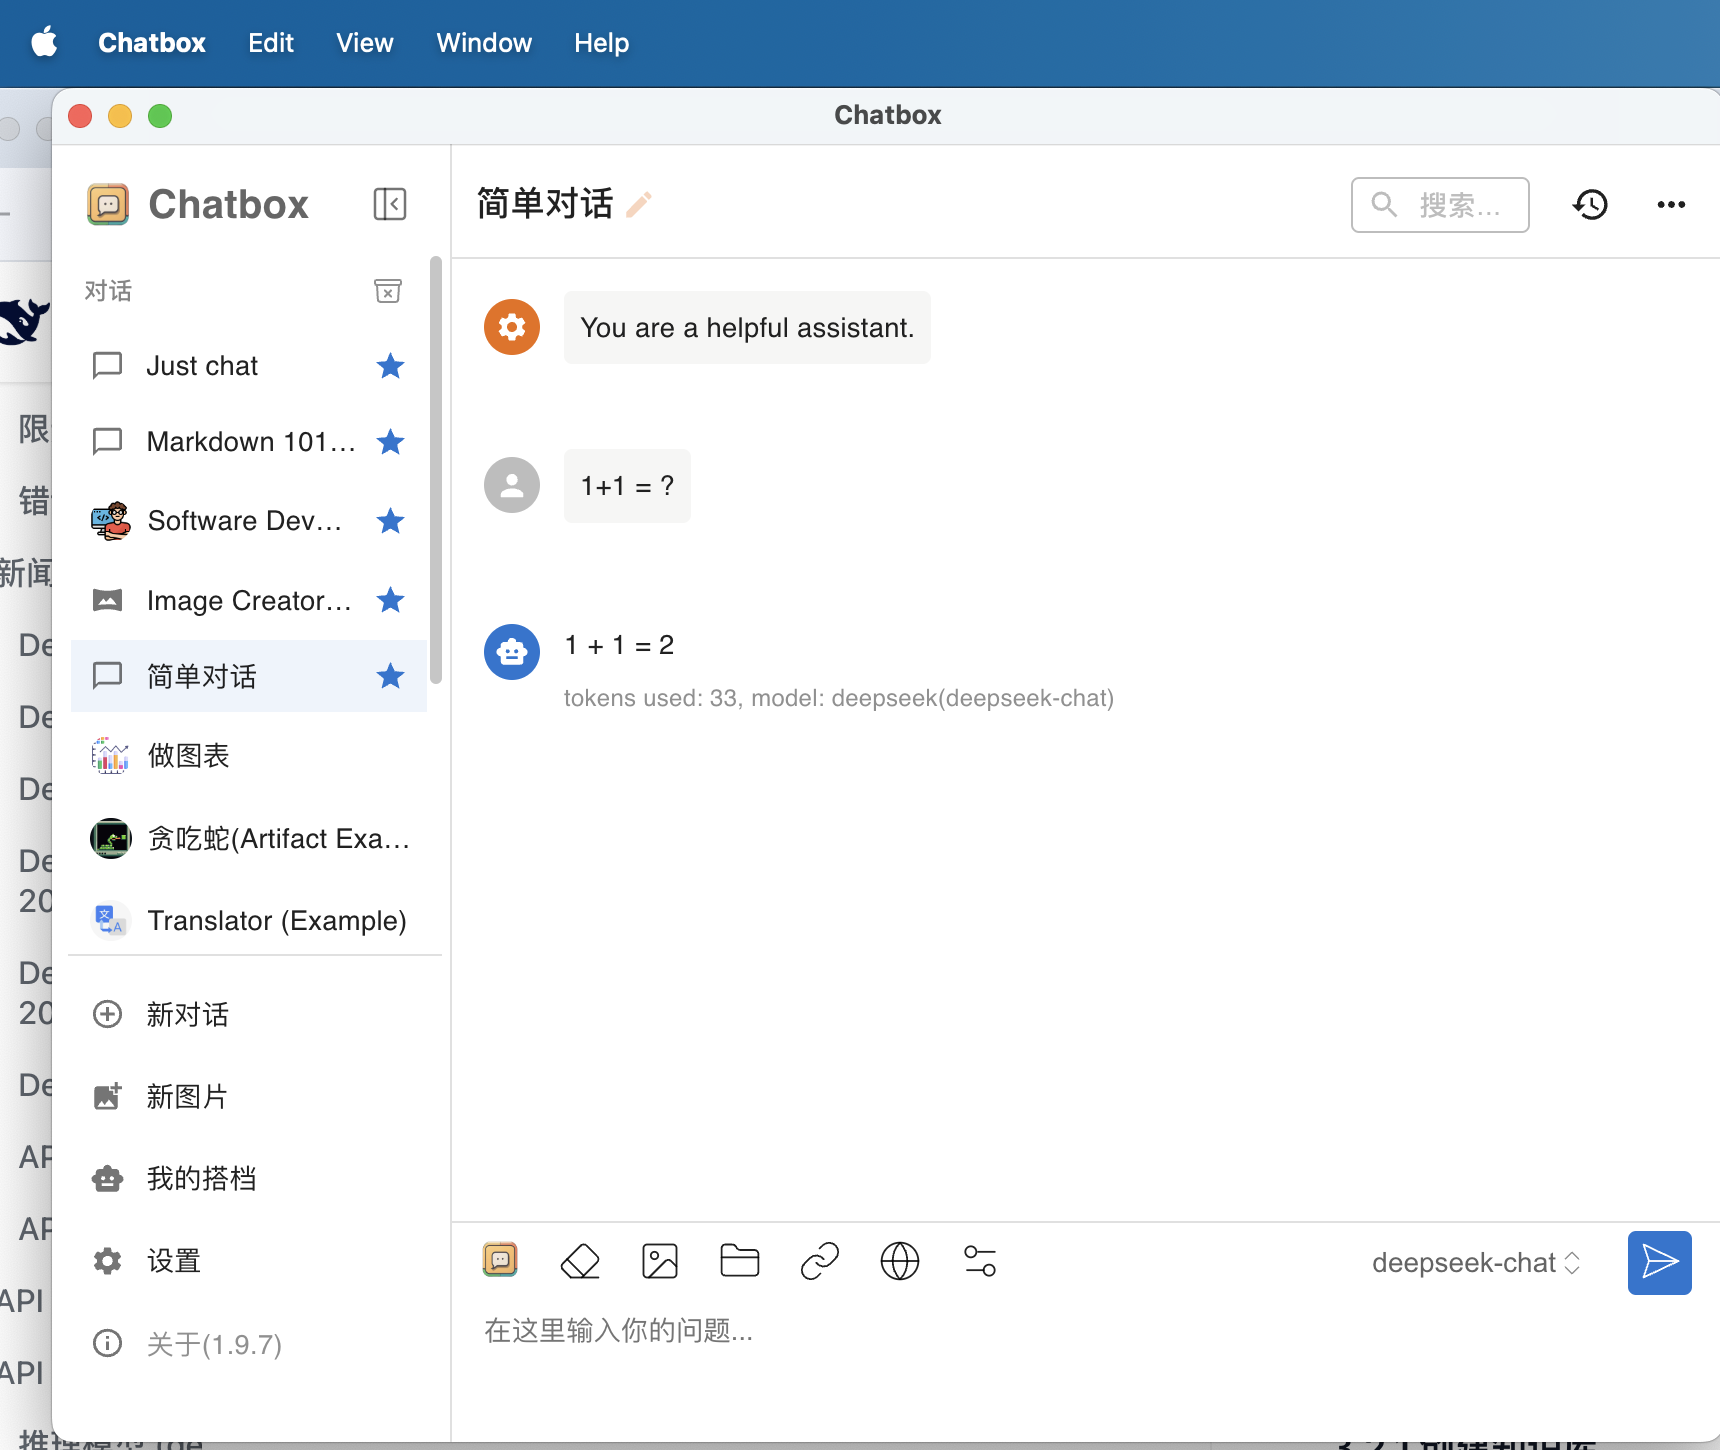Image resolution: width=1720 pixels, height=1450 pixels.
Task: Open the deepseek-chat model selector
Action: (x=1476, y=1262)
